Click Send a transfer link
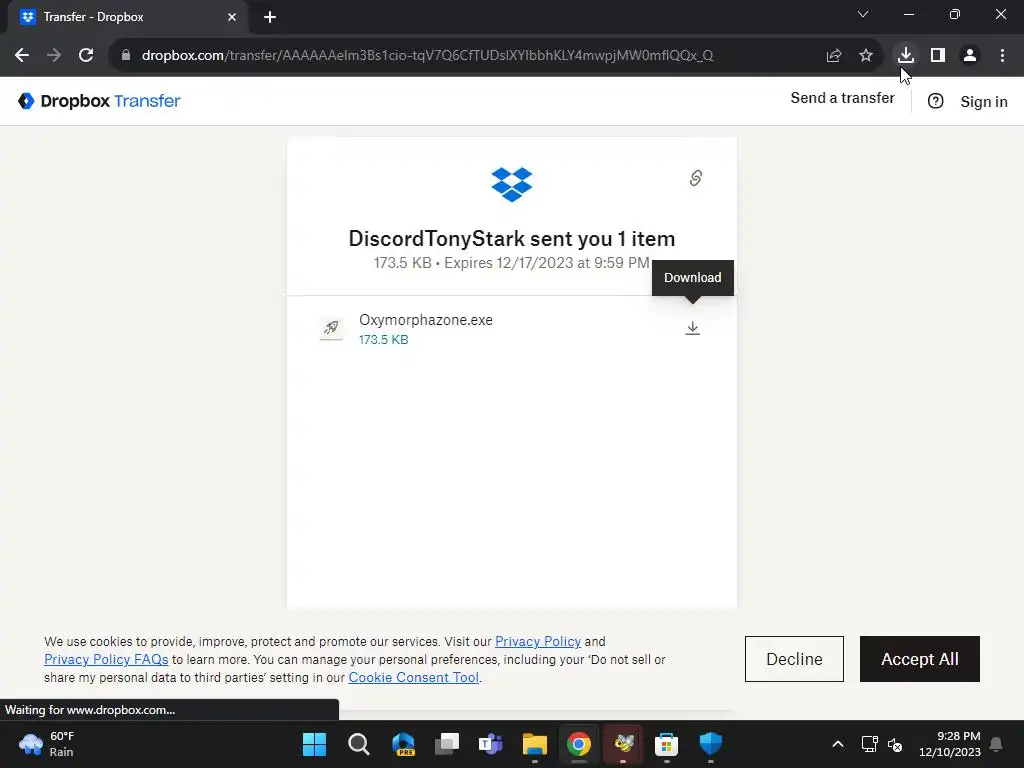Viewport: 1024px width, 768px height. point(842,98)
